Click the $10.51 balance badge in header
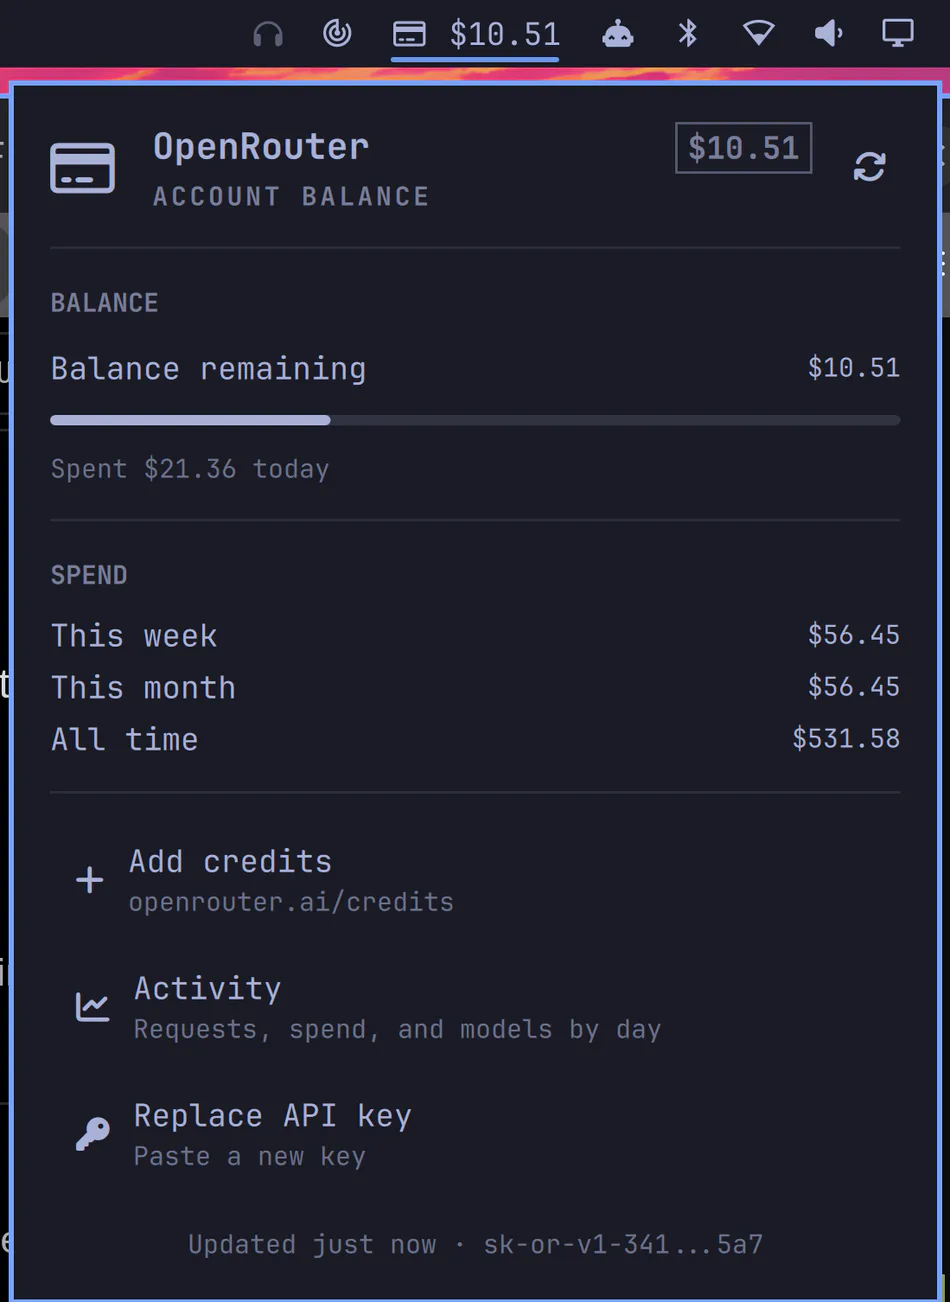The width and height of the screenshot is (950, 1302). point(743,148)
